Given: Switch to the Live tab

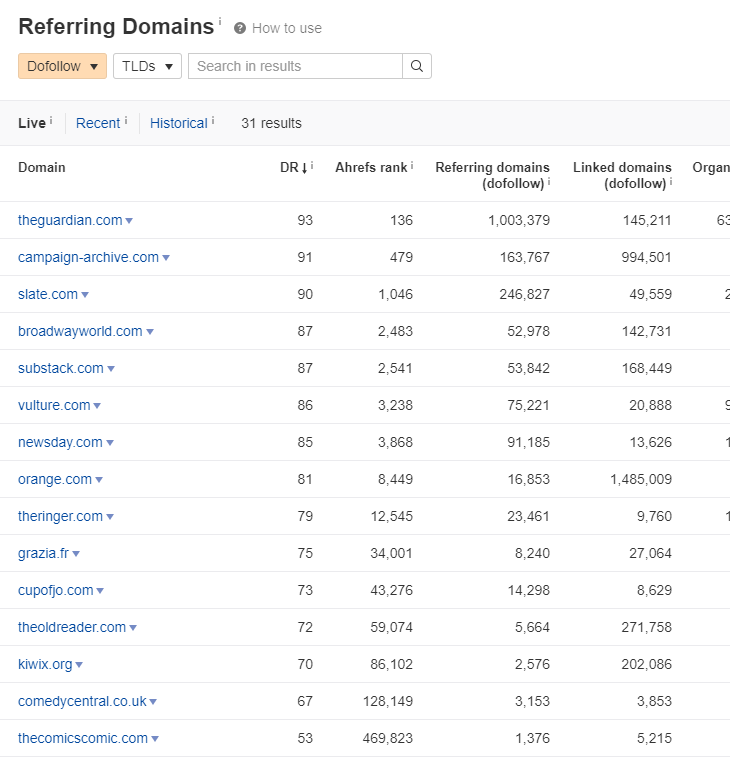Looking at the screenshot, I should point(32,123).
